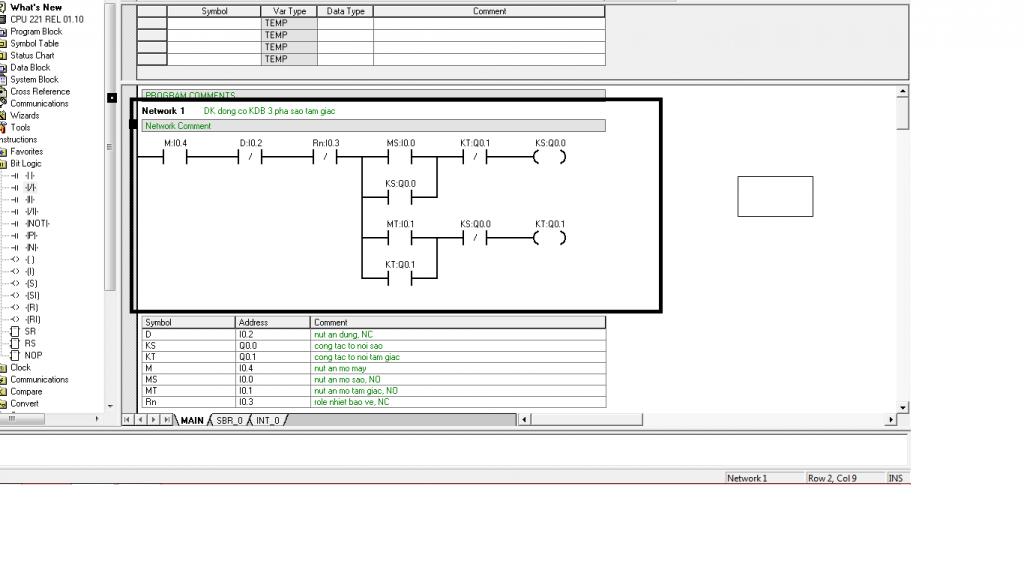Image resolution: width=1024 pixels, height=576 pixels.
Task: Expand the Compare instruction folder
Action: click(x=26, y=391)
